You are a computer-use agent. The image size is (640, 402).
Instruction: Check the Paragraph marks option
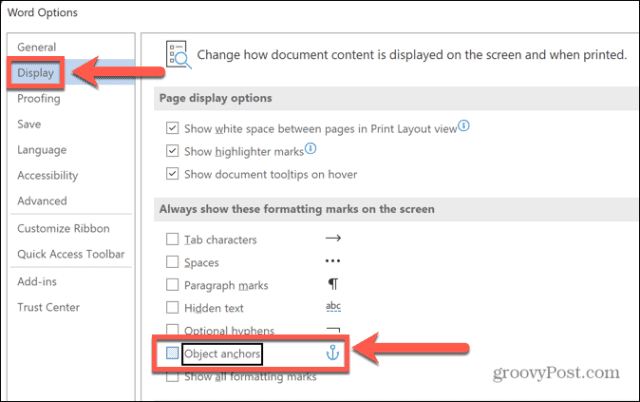click(173, 285)
